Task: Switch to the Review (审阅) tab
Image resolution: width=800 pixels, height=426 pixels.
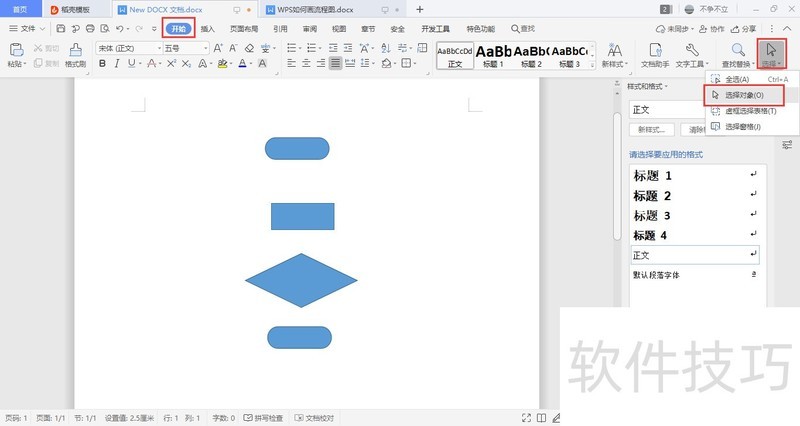Action: click(x=310, y=29)
